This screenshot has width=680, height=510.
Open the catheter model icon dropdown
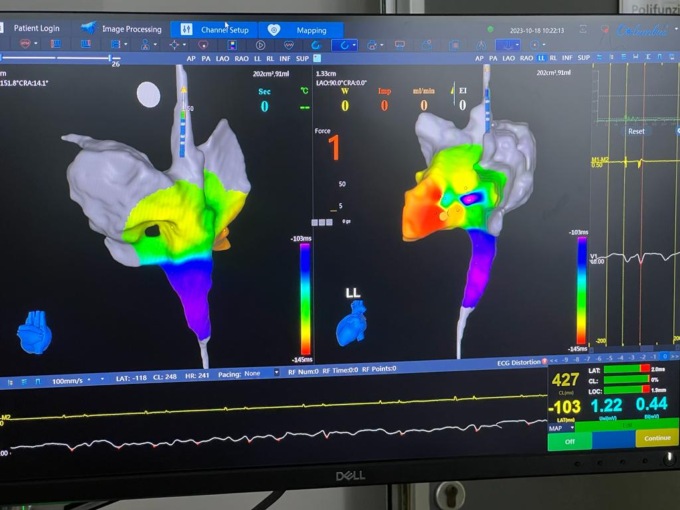point(155,45)
